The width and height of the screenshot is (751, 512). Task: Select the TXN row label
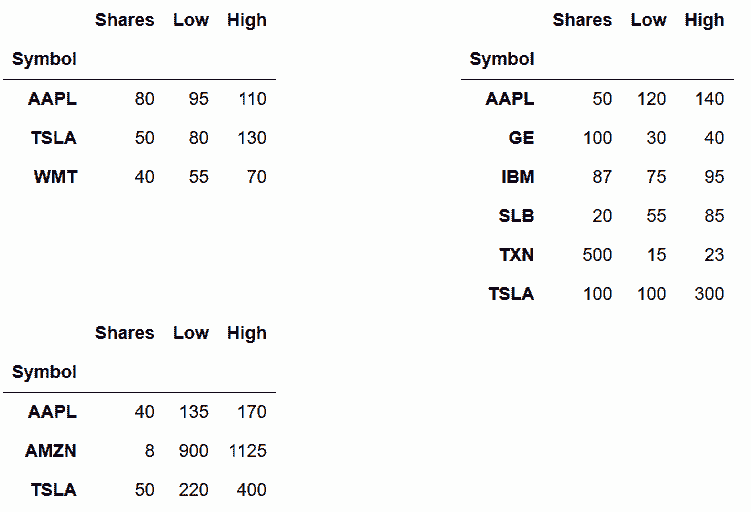516,255
